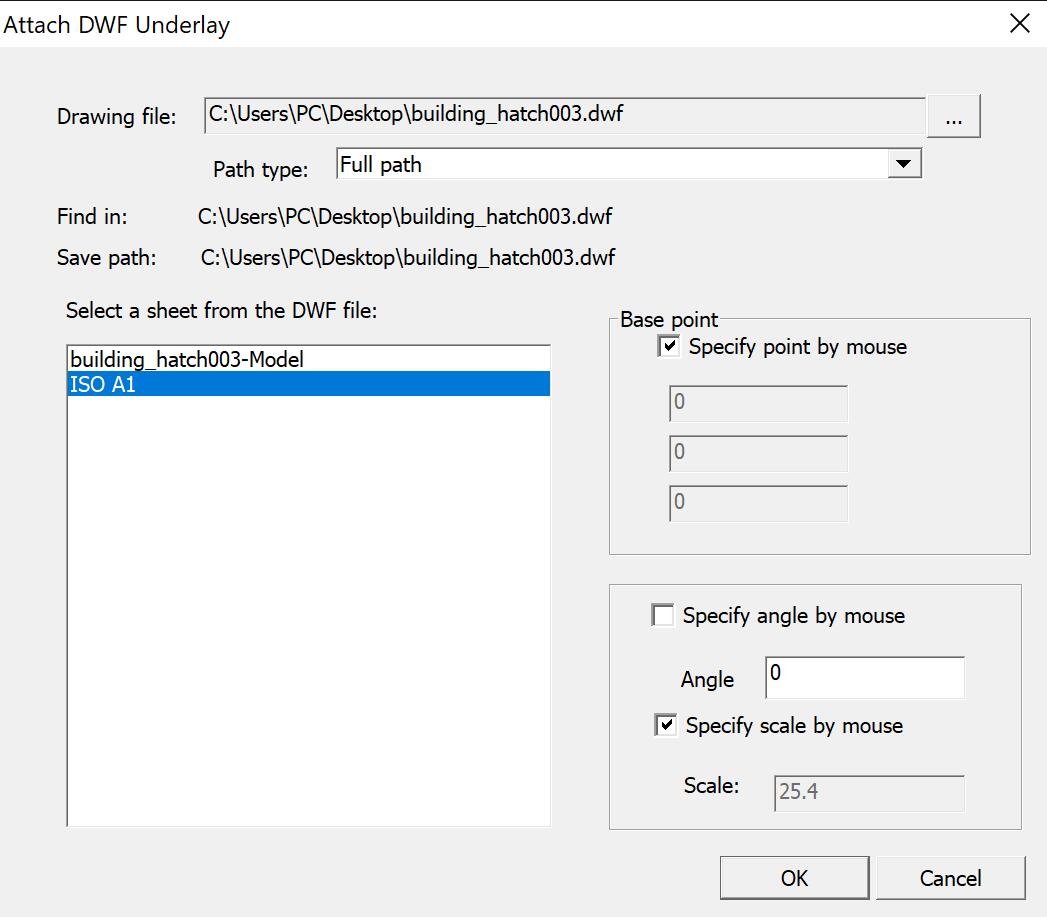Click the third base point coordinate field
This screenshot has height=917, width=1047.
756,503
